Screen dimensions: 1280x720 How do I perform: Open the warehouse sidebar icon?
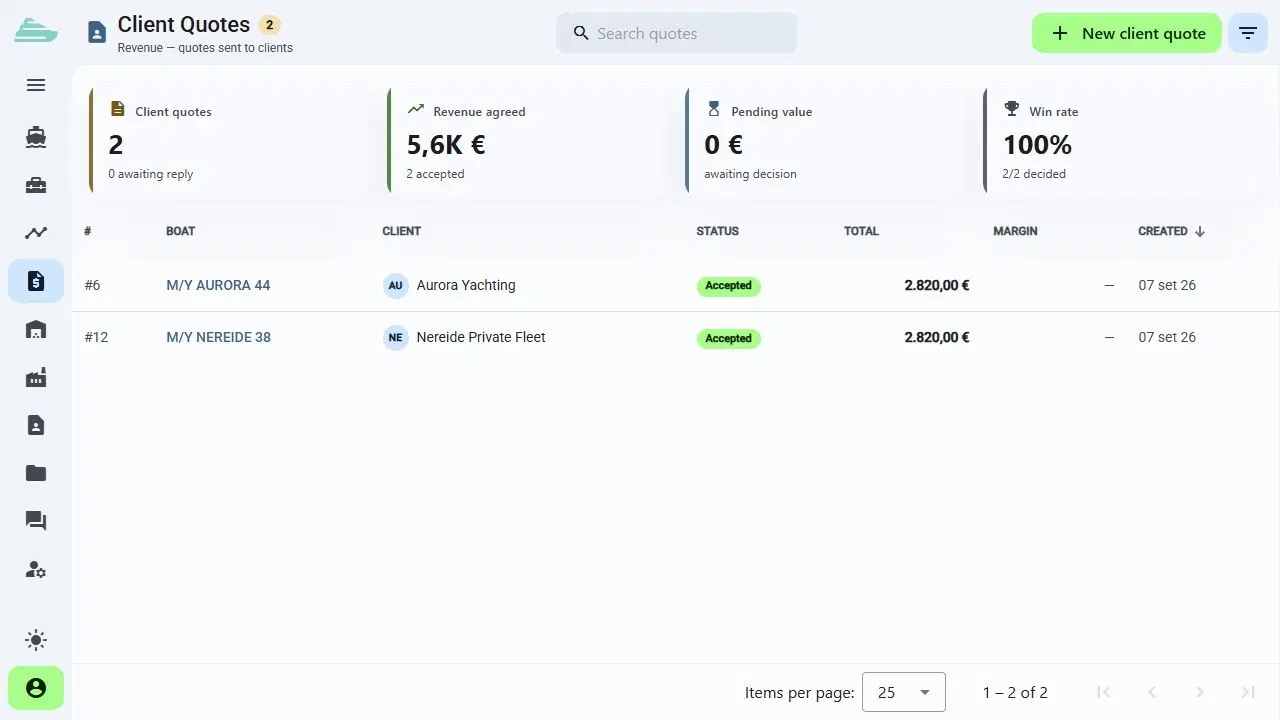tap(36, 329)
